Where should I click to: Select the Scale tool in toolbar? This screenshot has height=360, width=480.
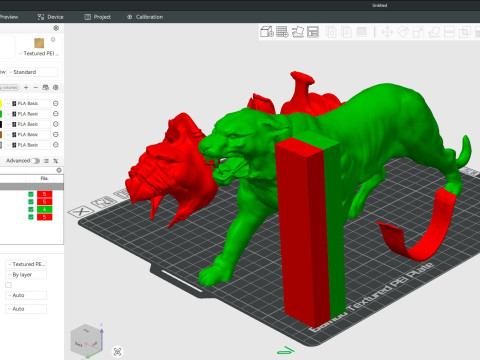click(x=418, y=32)
